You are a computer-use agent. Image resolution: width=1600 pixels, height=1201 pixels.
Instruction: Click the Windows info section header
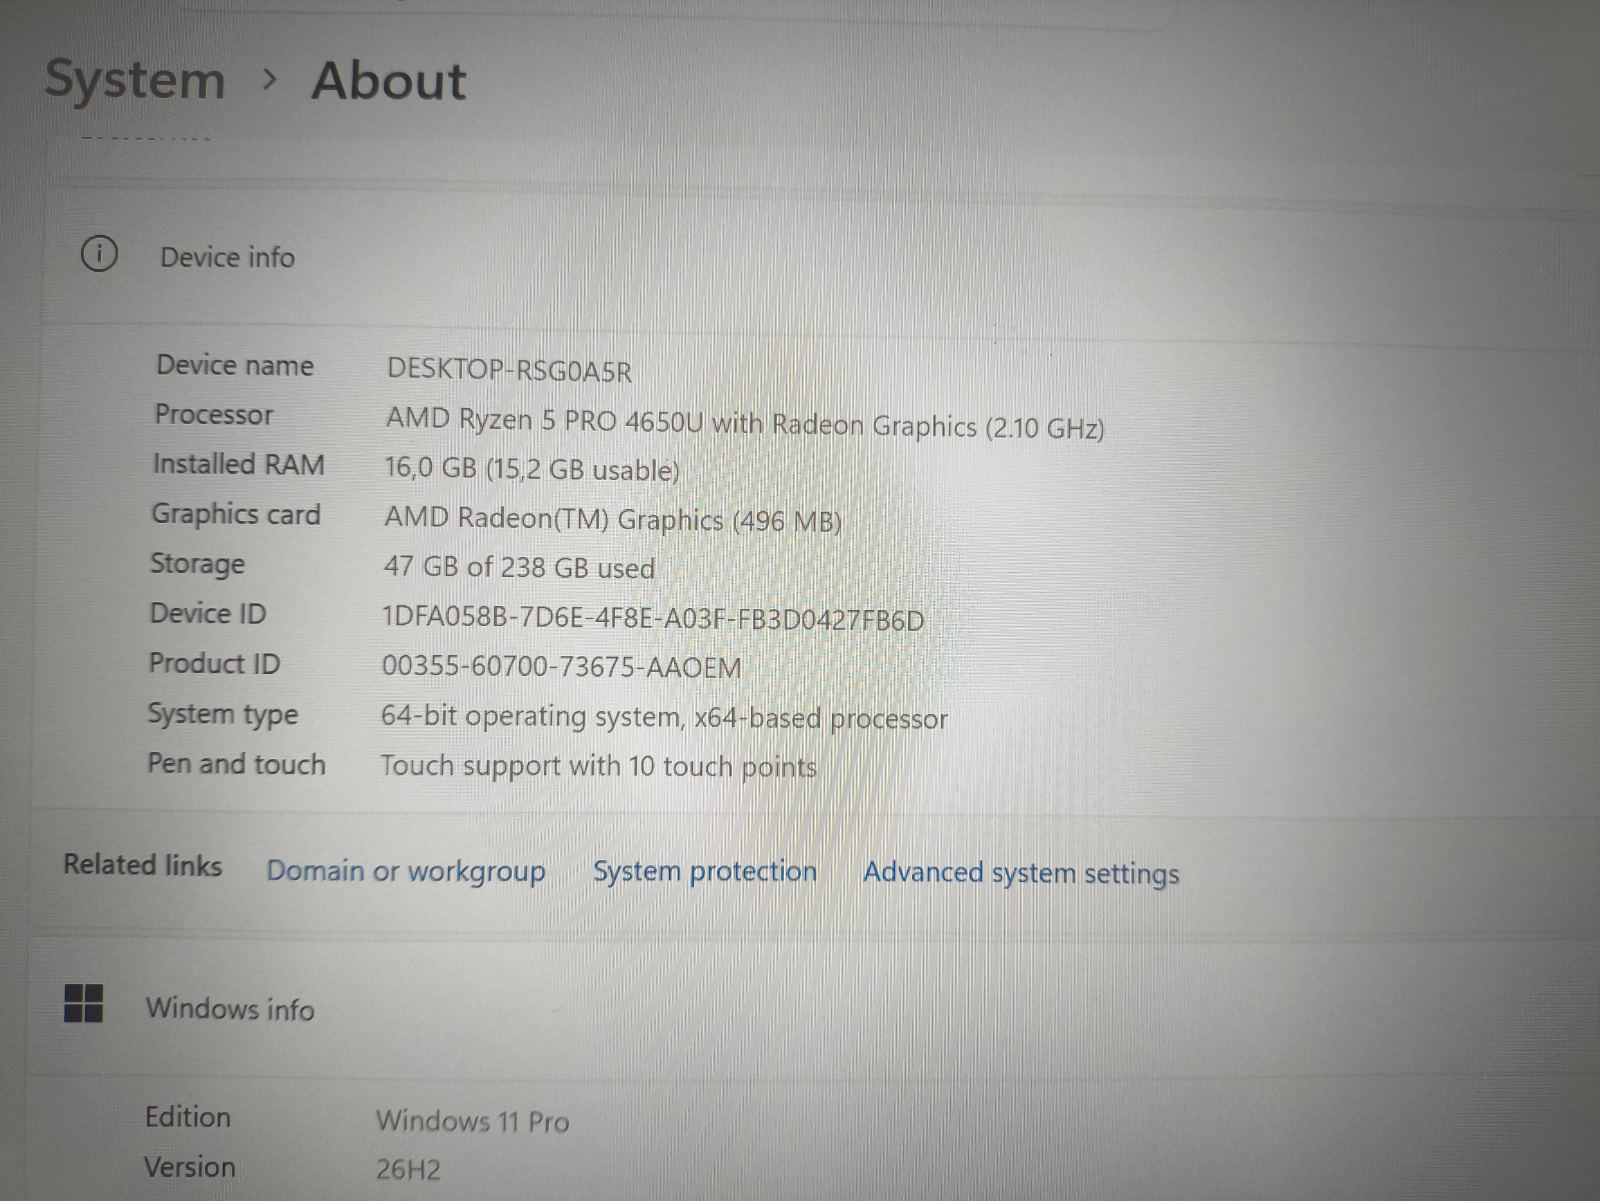[229, 1008]
